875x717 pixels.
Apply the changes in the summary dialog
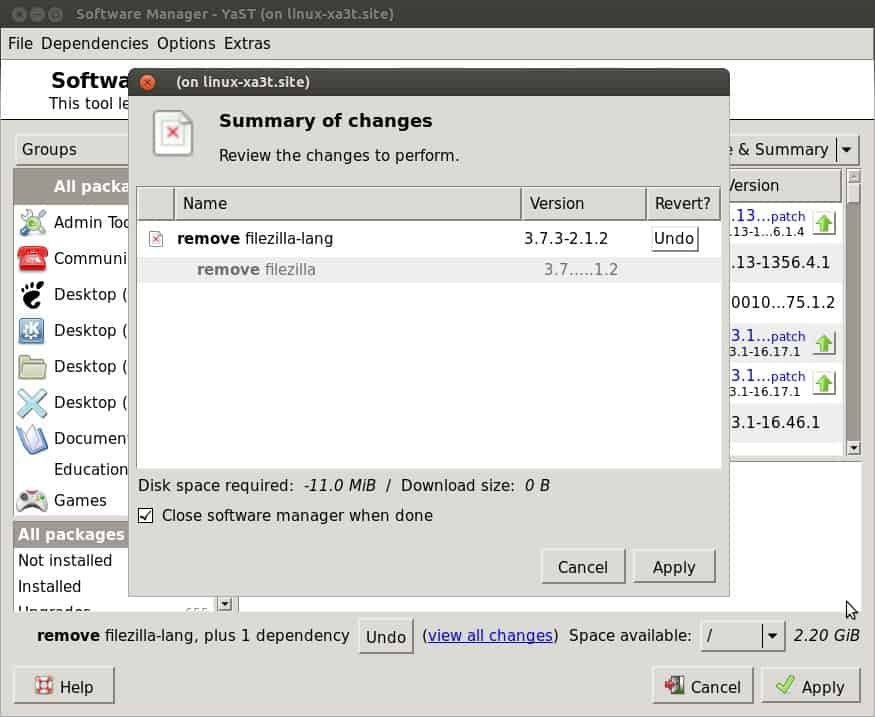pyautogui.click(x=674, y=567)
